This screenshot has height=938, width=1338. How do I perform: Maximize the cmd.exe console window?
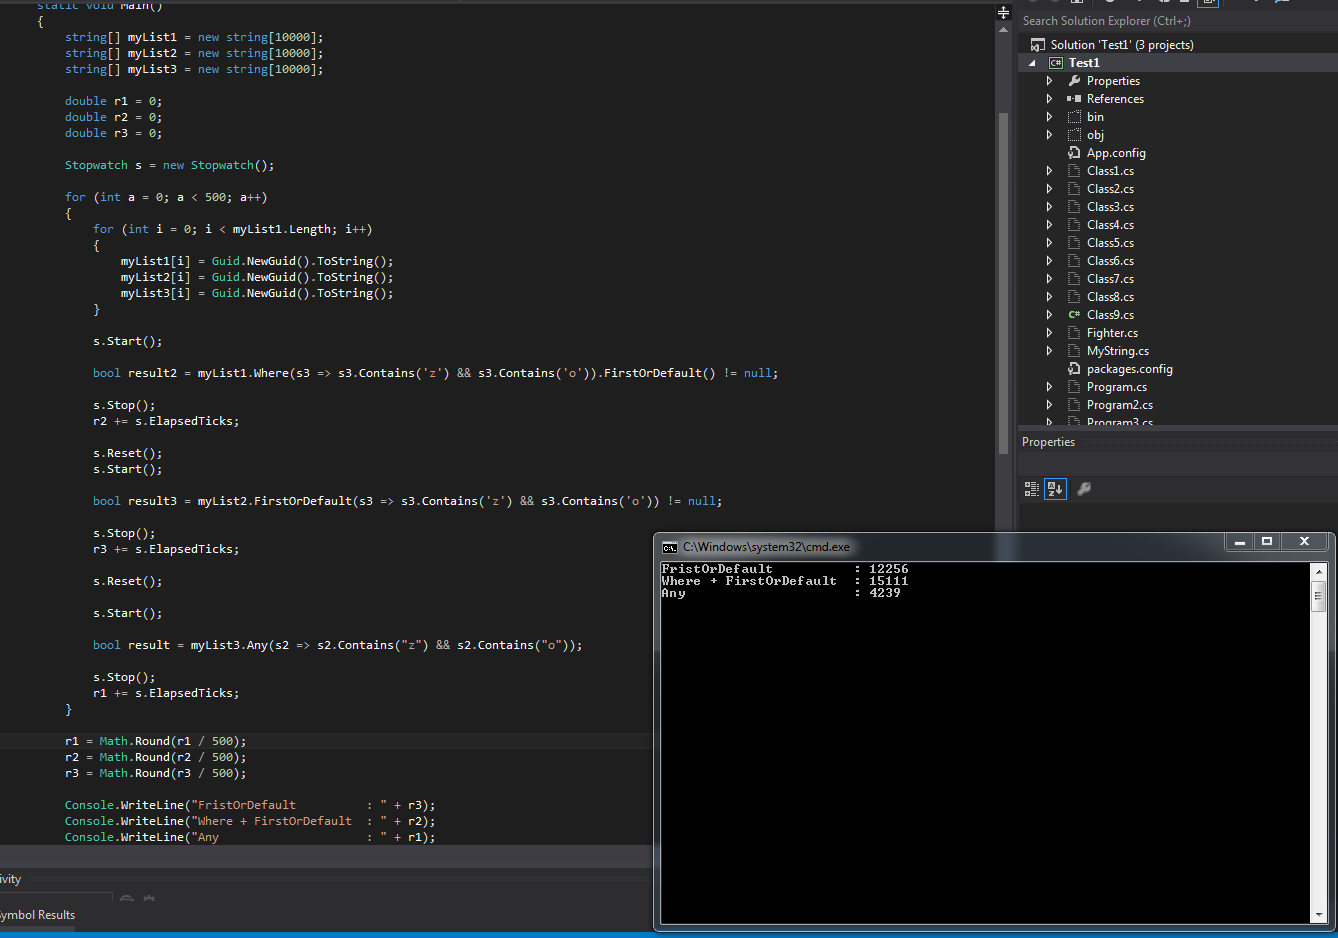click(1267, 541)
